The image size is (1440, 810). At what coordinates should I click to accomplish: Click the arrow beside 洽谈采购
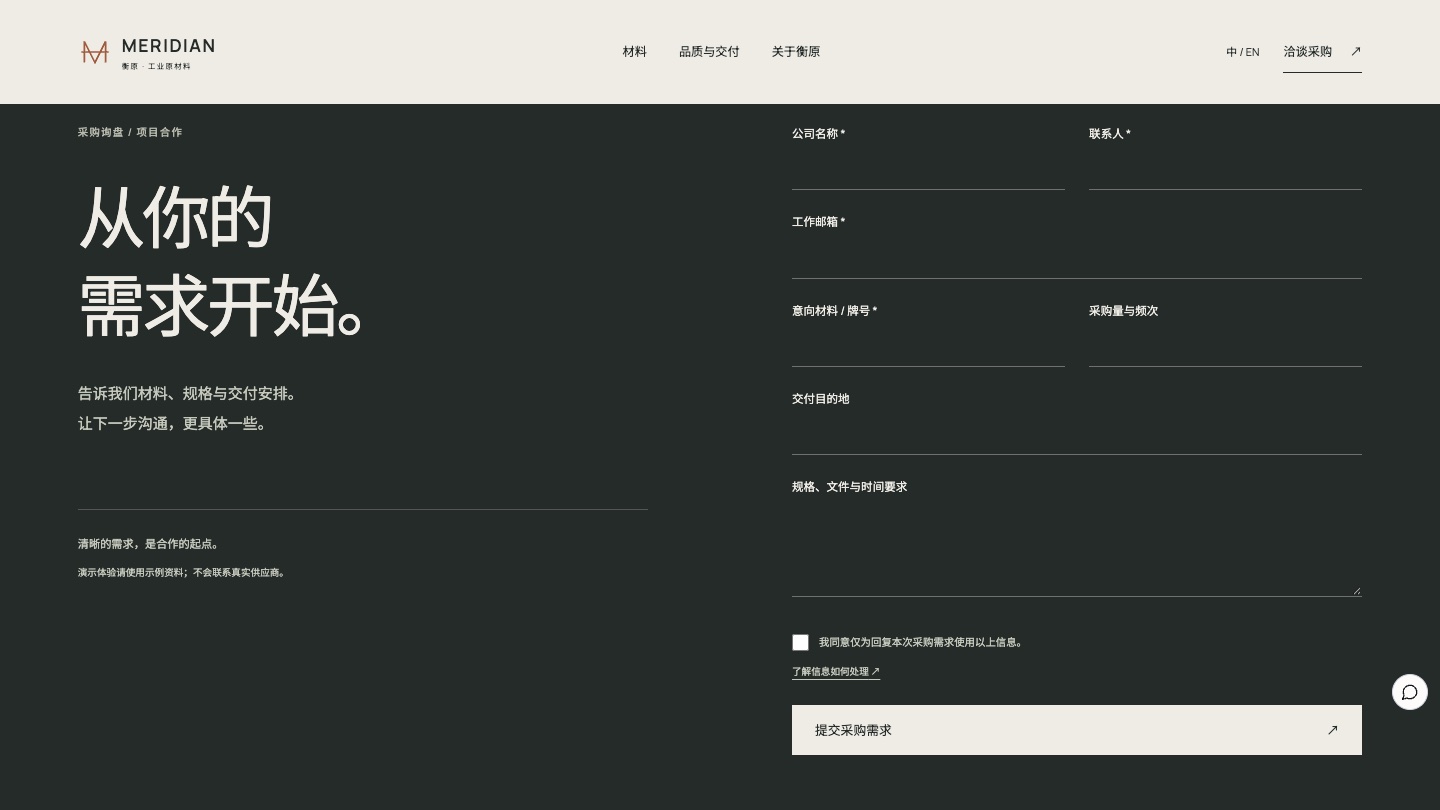click(x=1355, y=51)
